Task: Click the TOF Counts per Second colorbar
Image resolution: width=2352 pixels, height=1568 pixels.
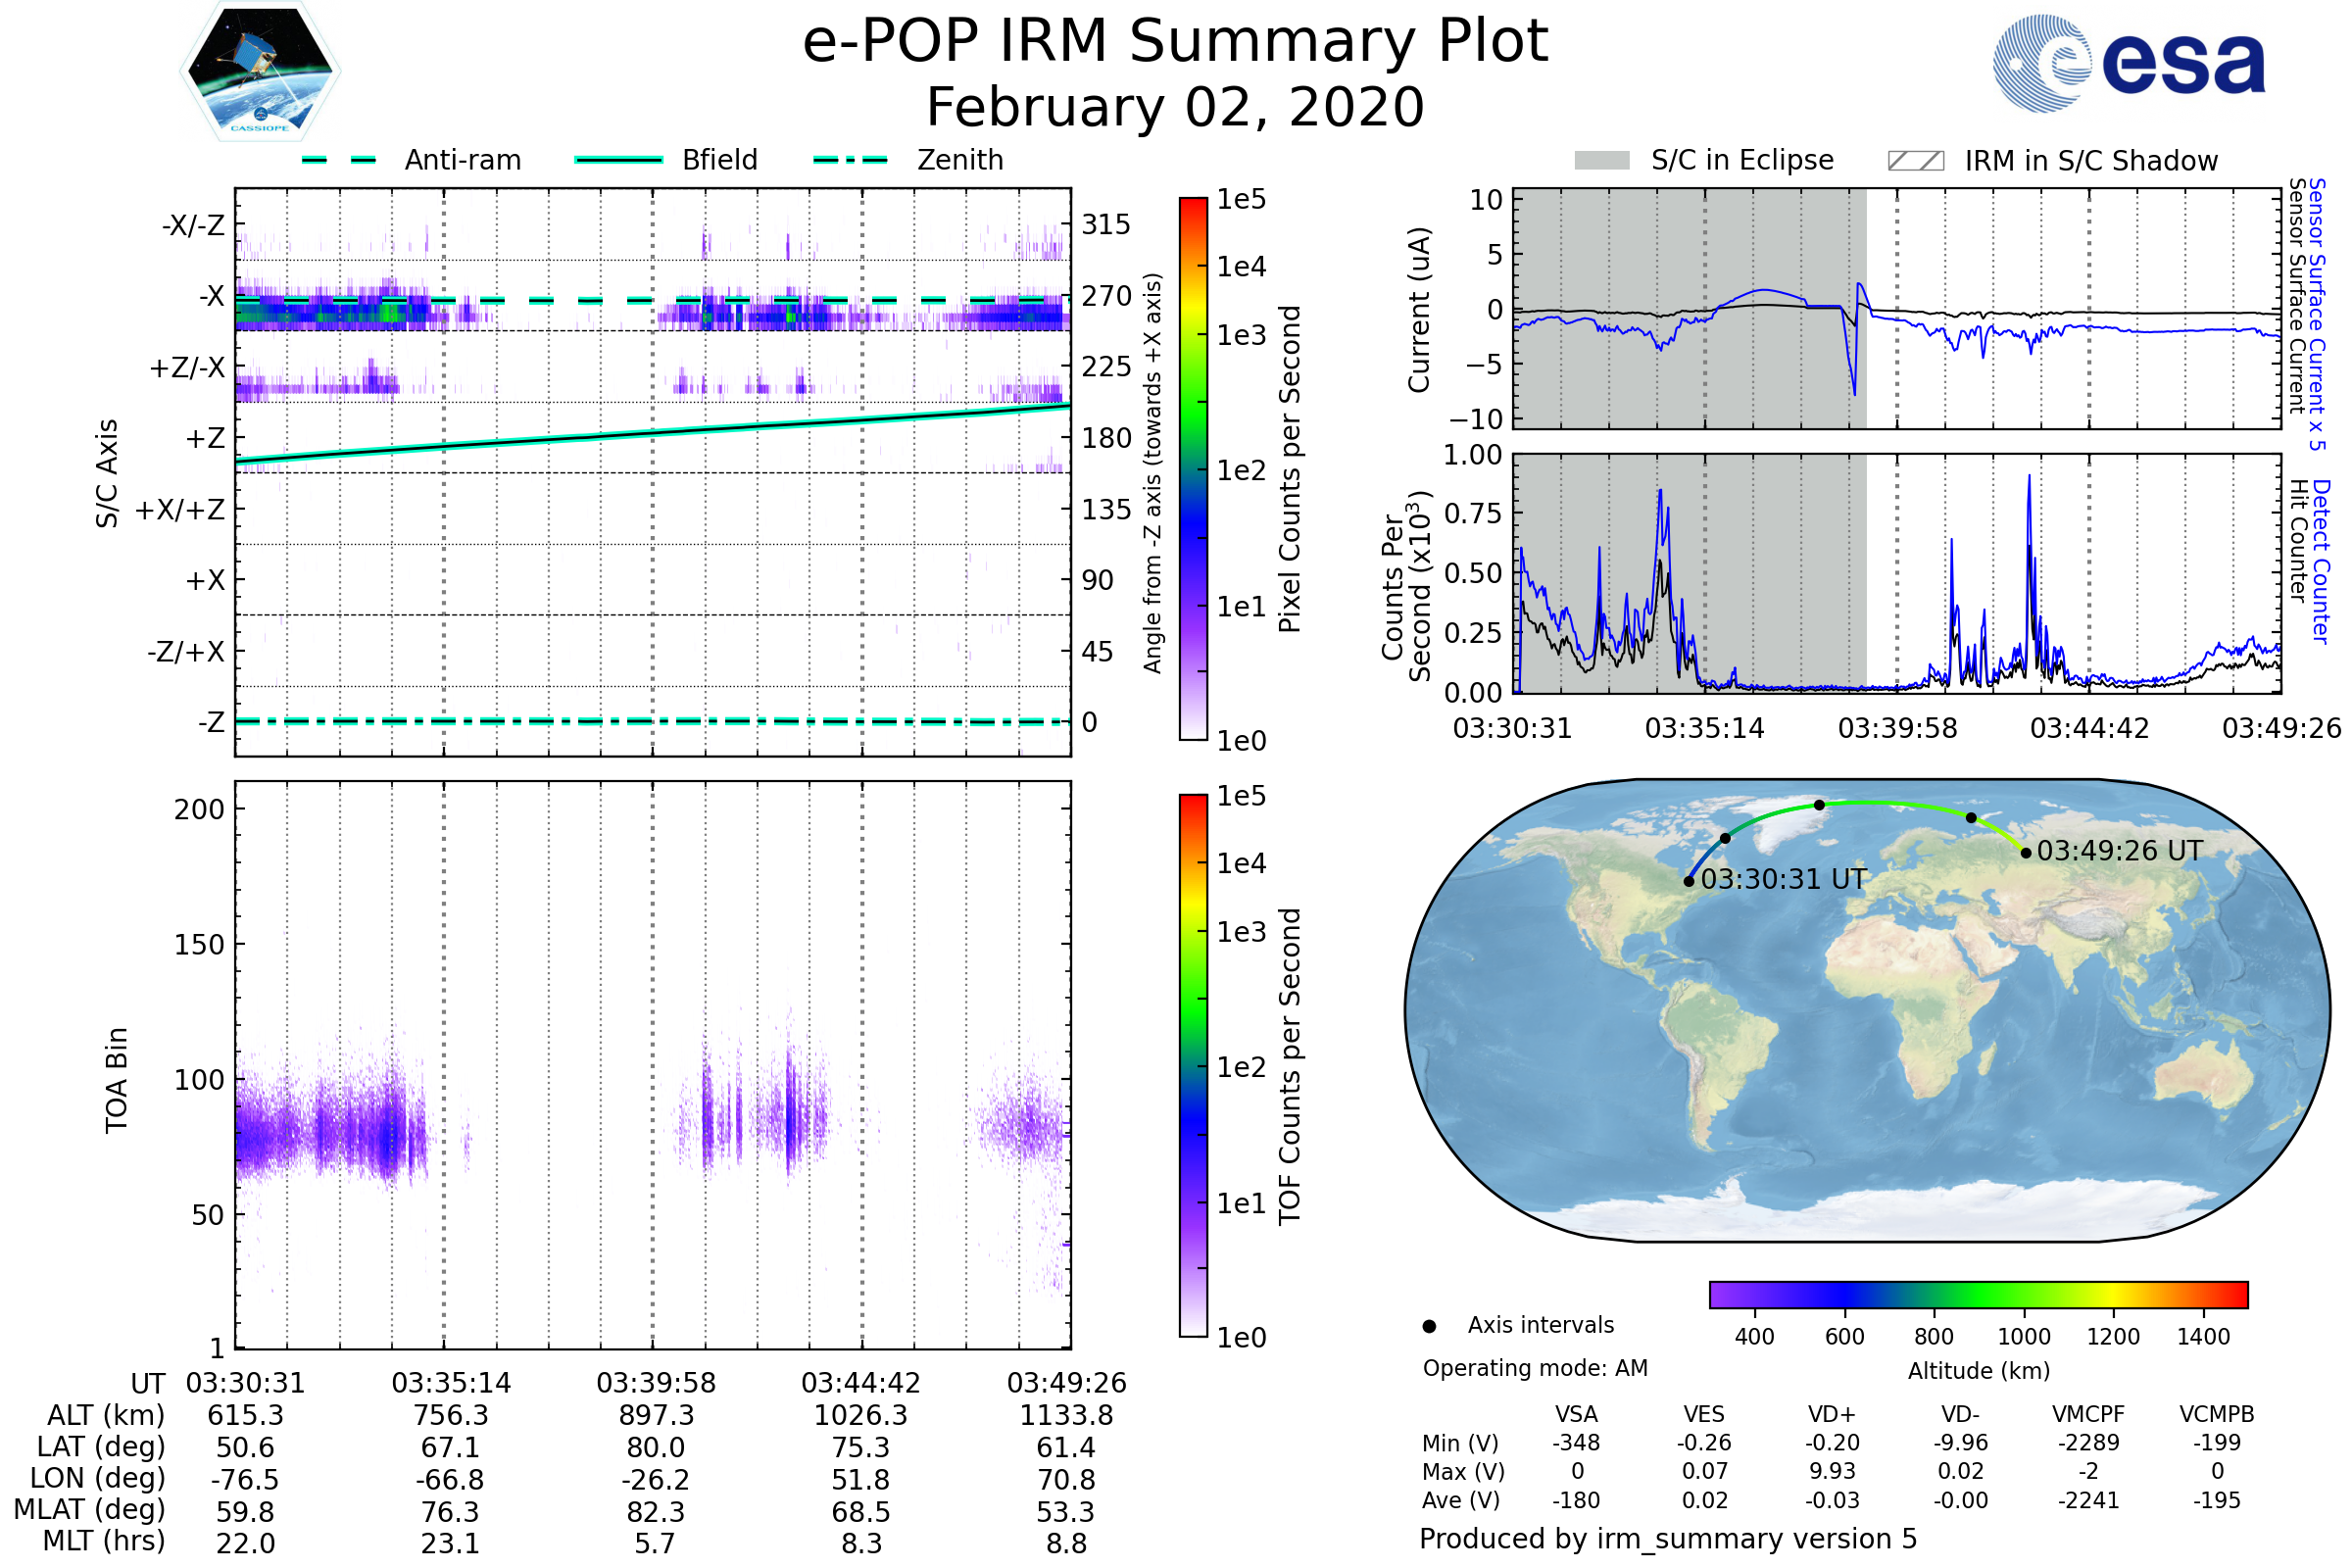Action: [x=1193, y=1065]
